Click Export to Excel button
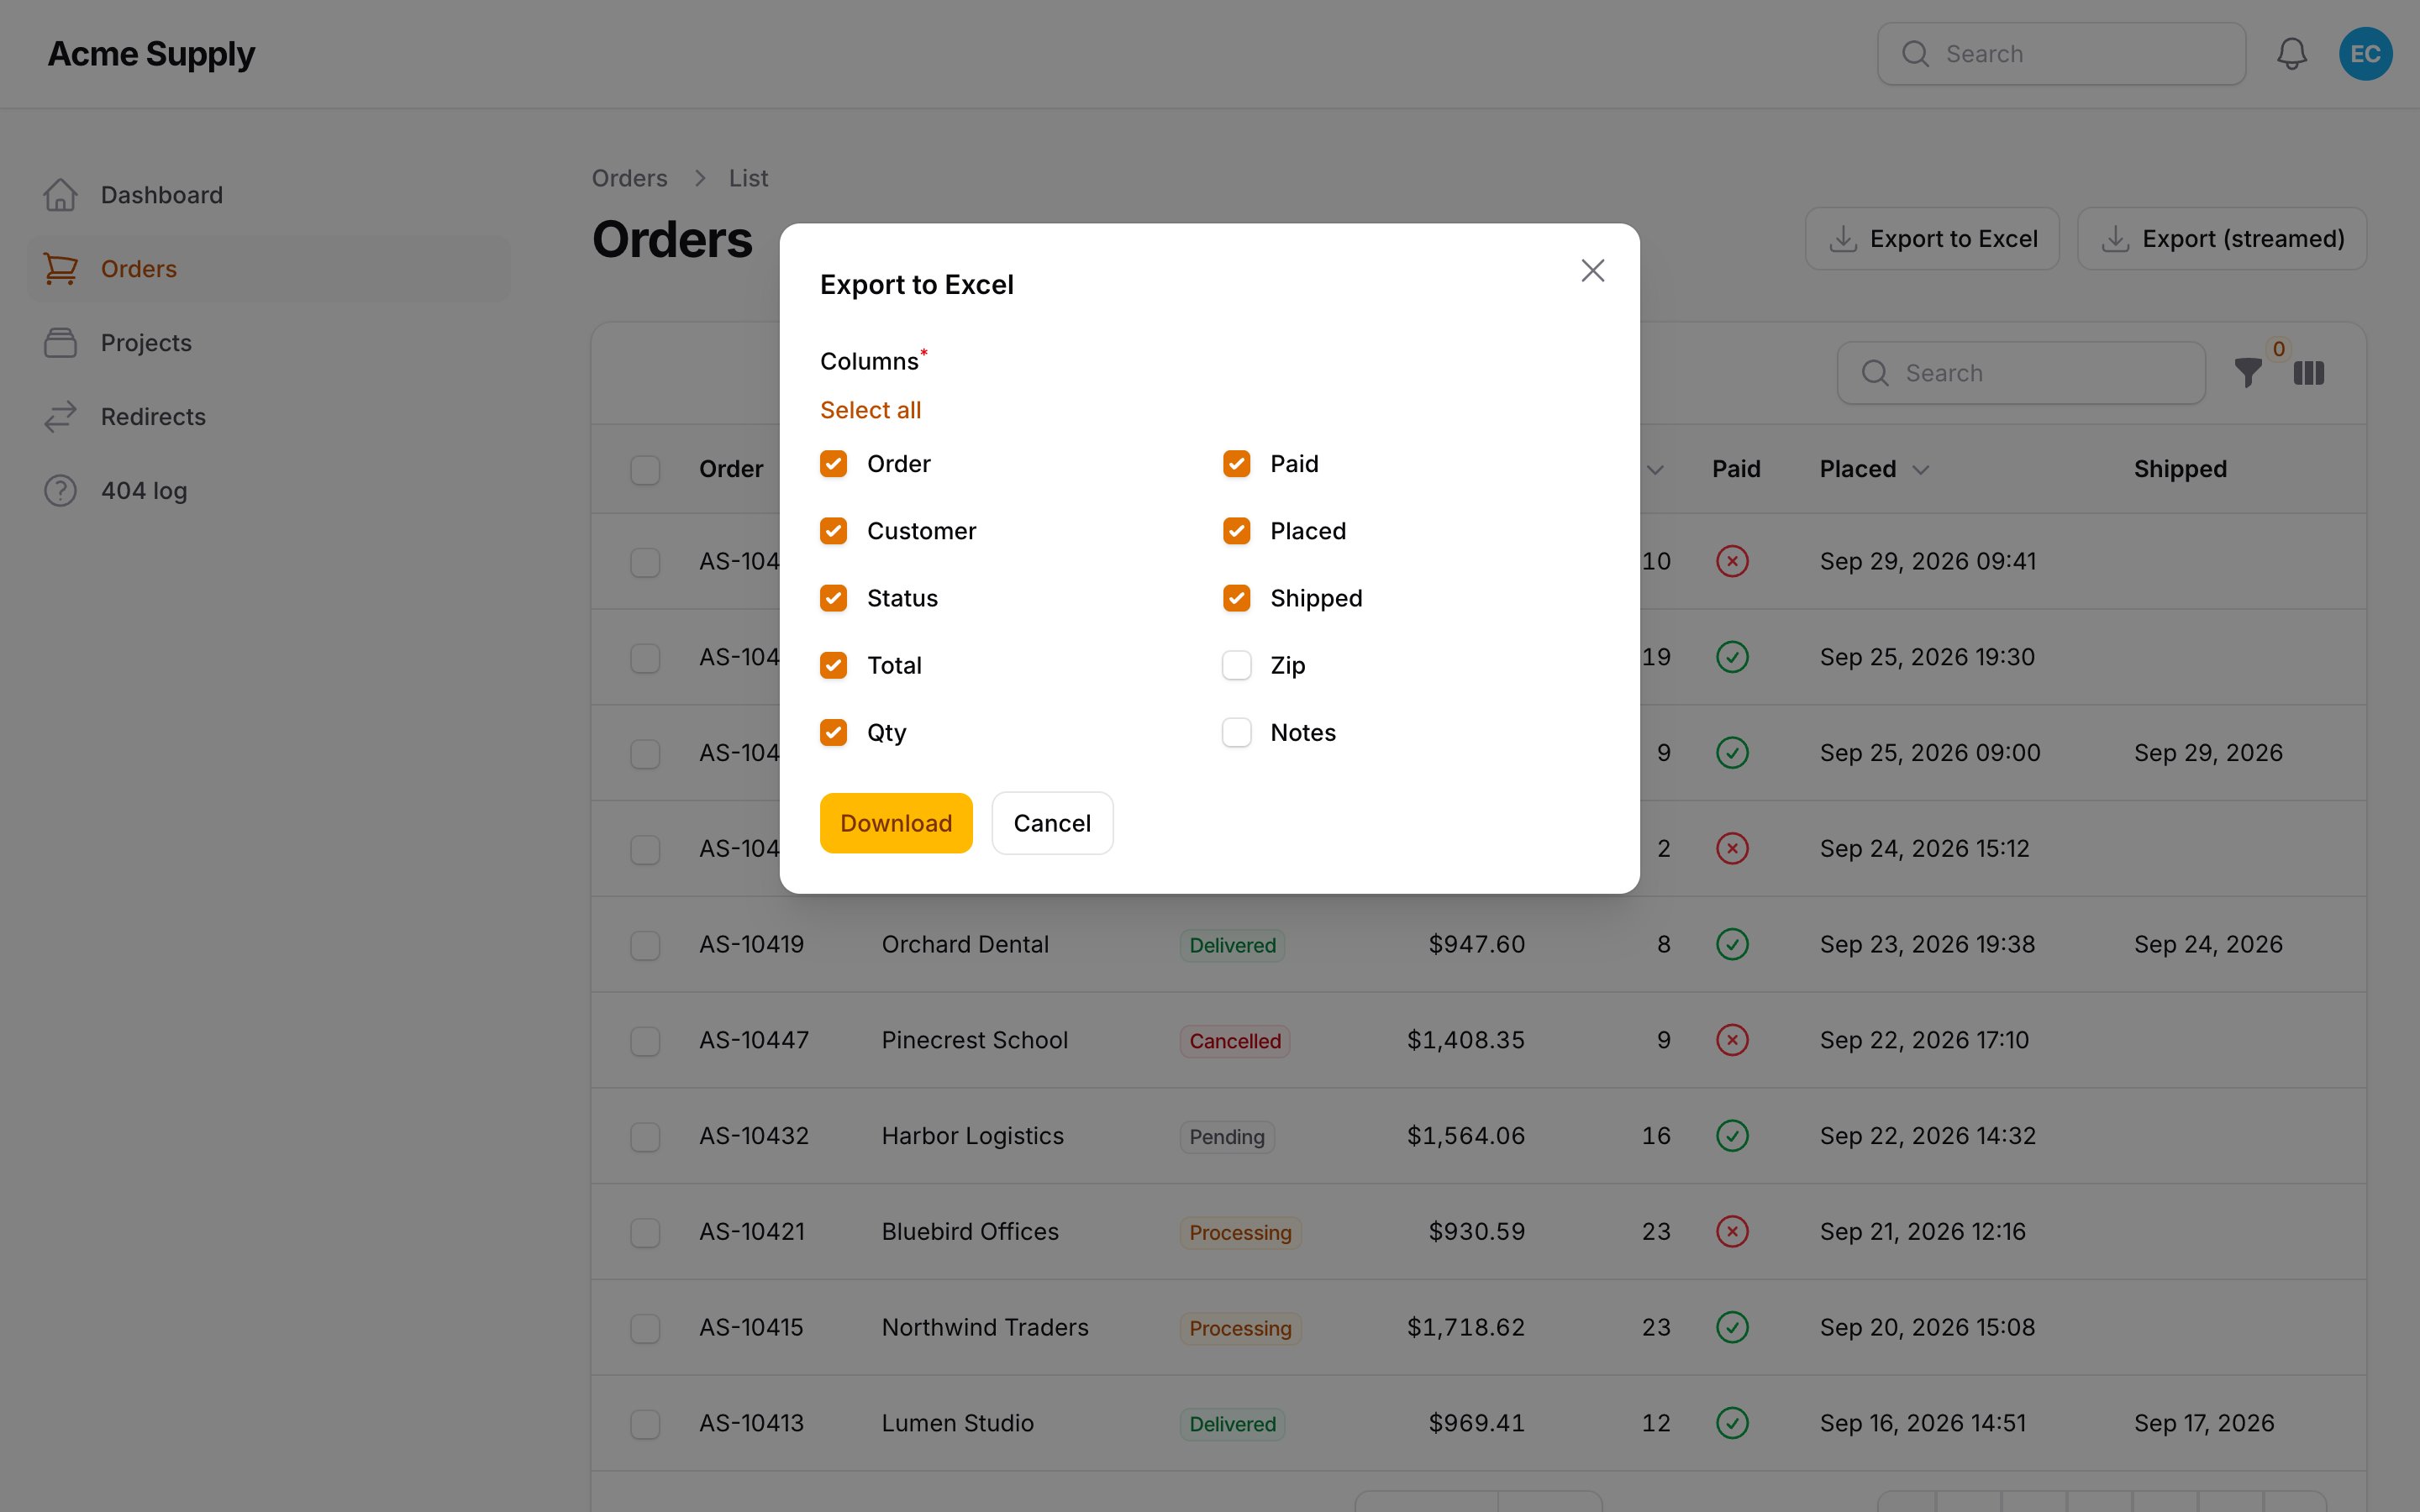 (1932, 239)
